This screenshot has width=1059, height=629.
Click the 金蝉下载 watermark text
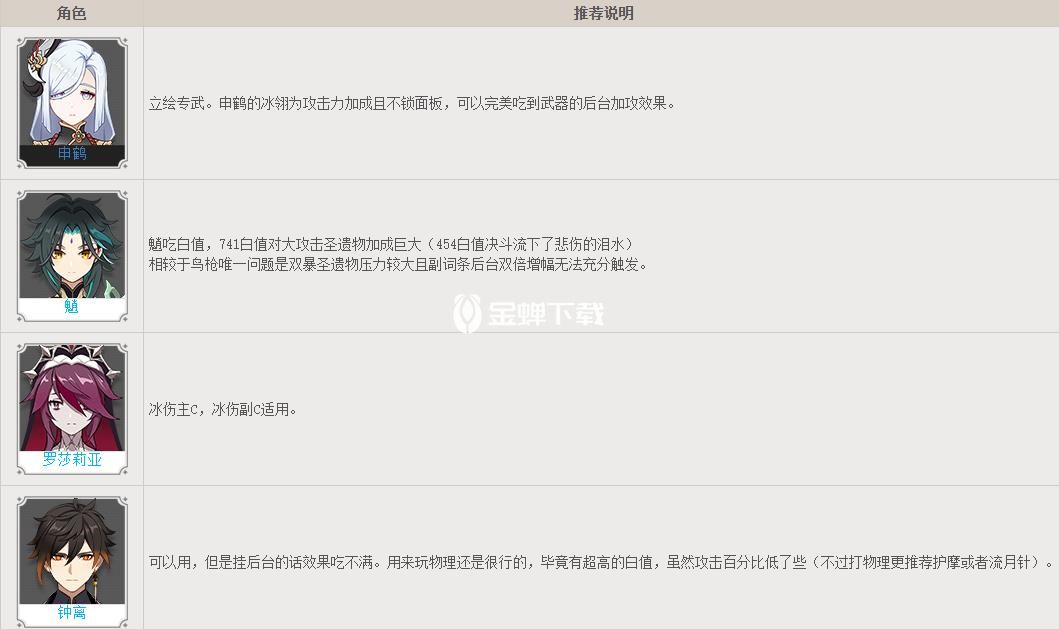[x=546, y=313]
